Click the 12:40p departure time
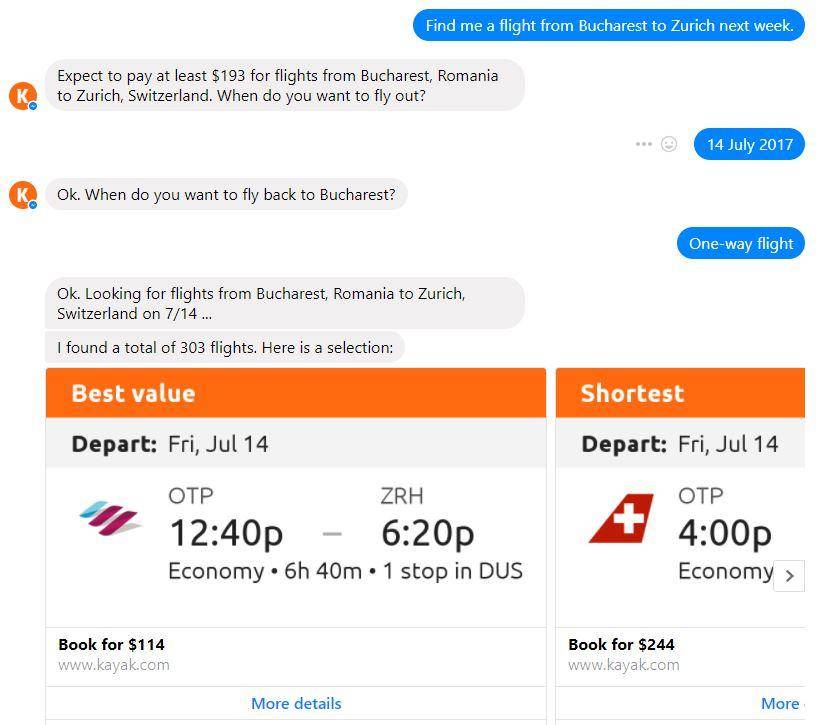This screenshot has width=821, height=725. click(226, 533)
